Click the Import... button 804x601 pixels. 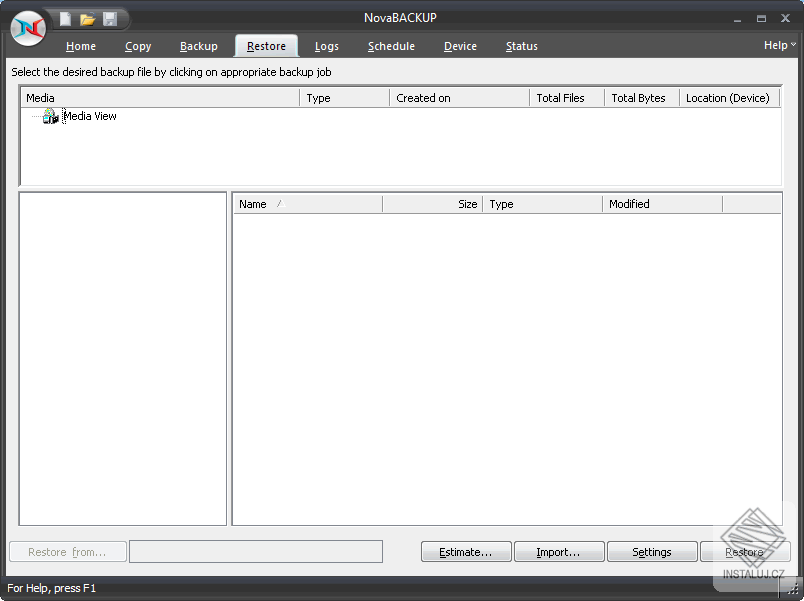(x=558, y=552)
